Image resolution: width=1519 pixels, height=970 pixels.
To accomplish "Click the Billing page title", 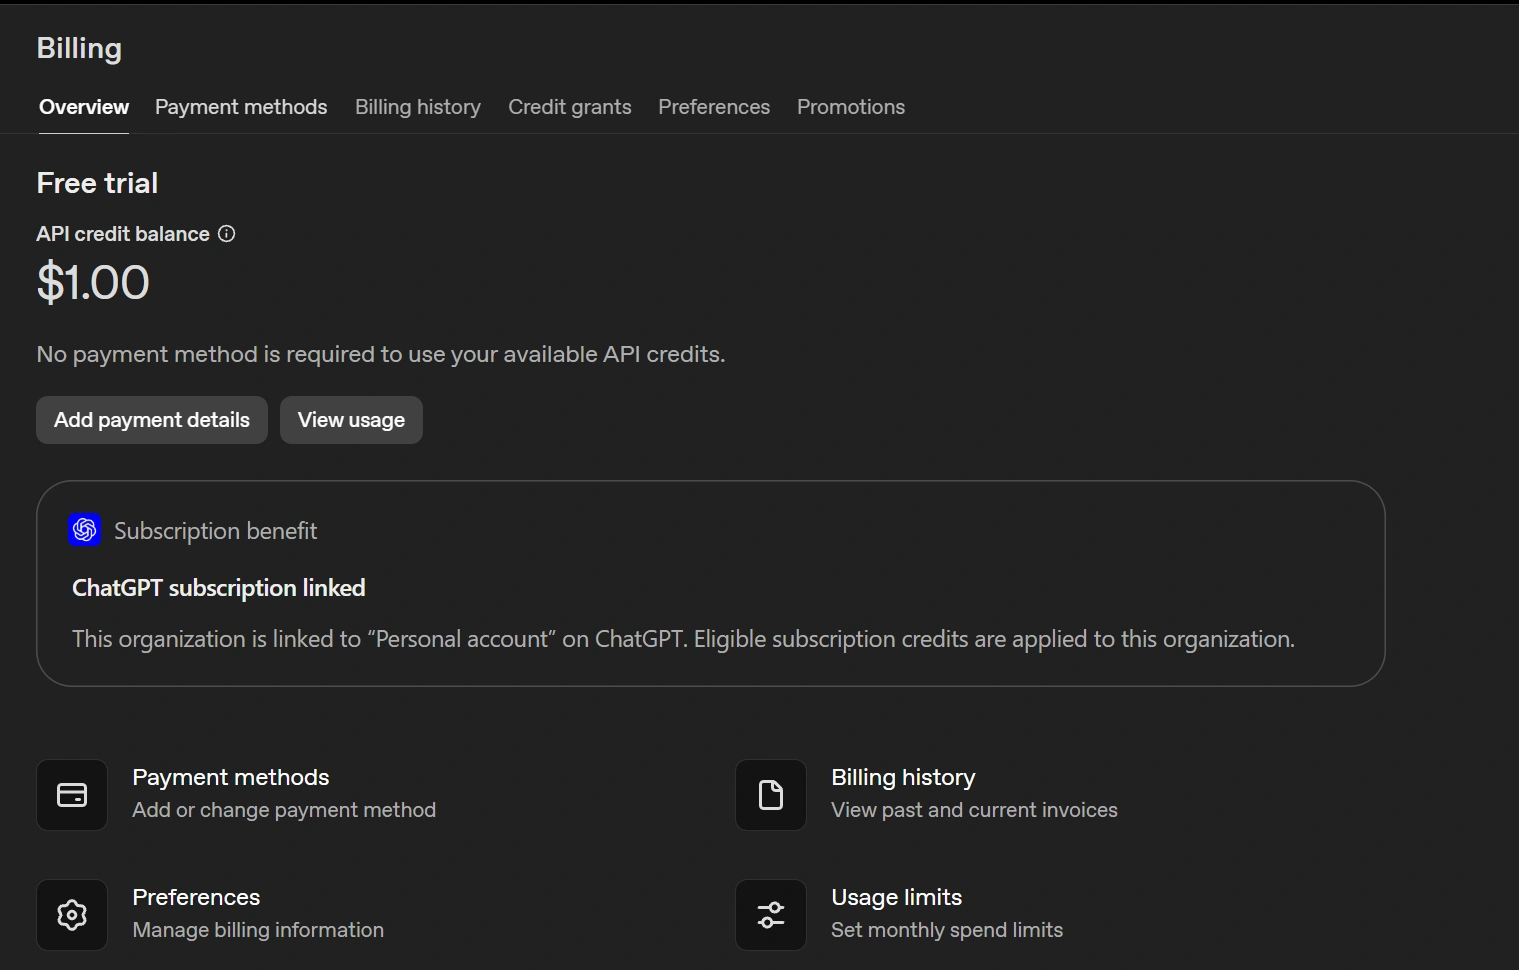I will pos(79,49).
